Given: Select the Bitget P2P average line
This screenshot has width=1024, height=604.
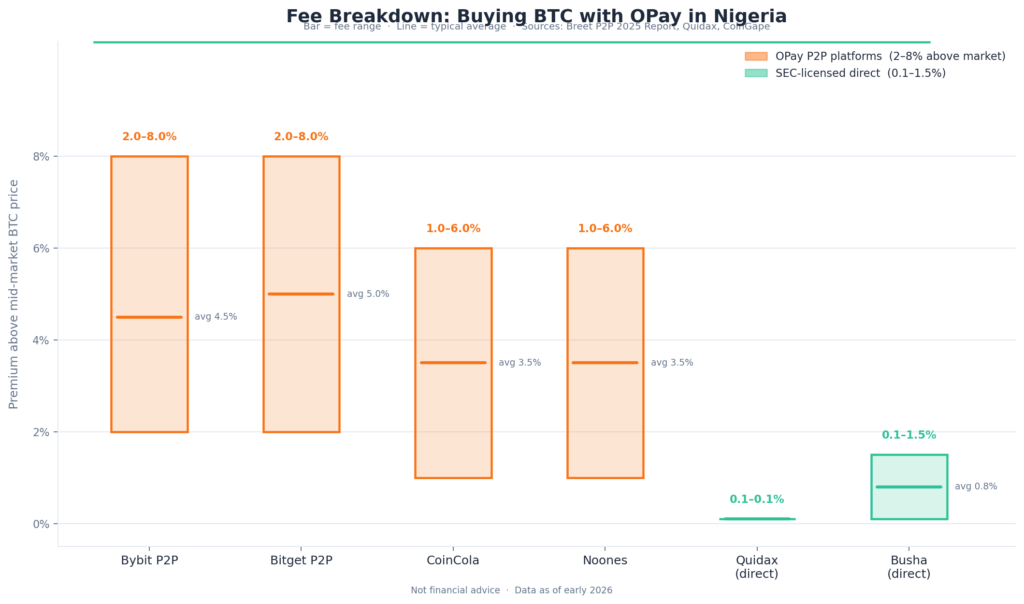Looking at the screenshot, I should 301,294.
